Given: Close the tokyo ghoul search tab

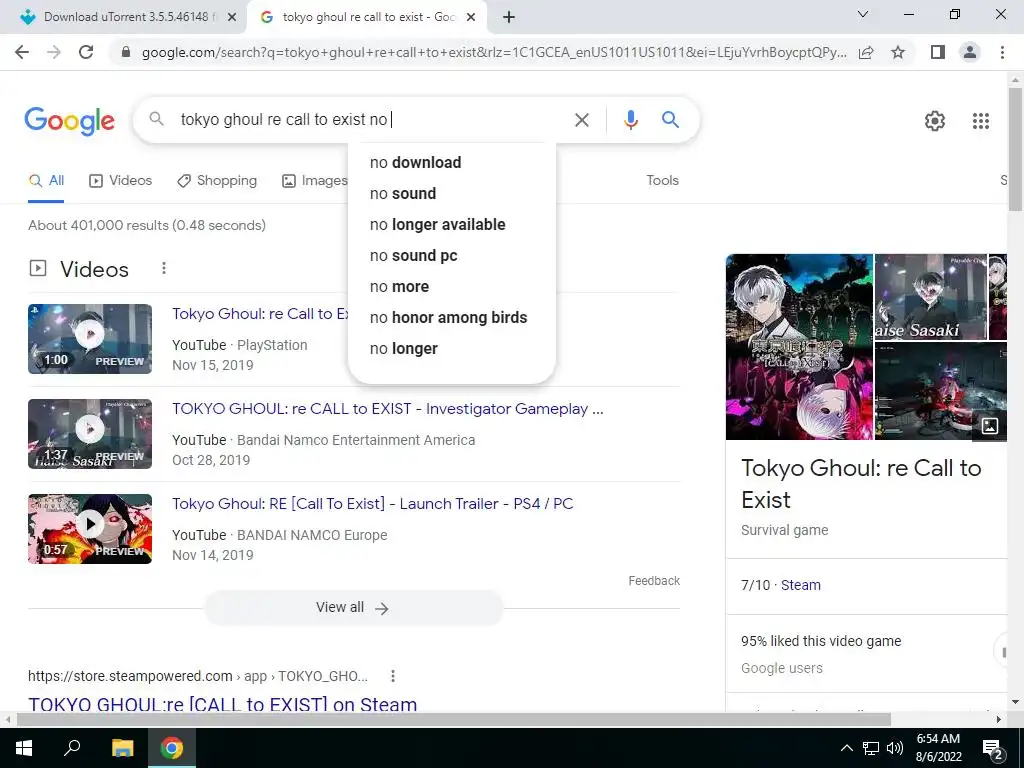Looking at the screenshot, I should click(471, 17).
